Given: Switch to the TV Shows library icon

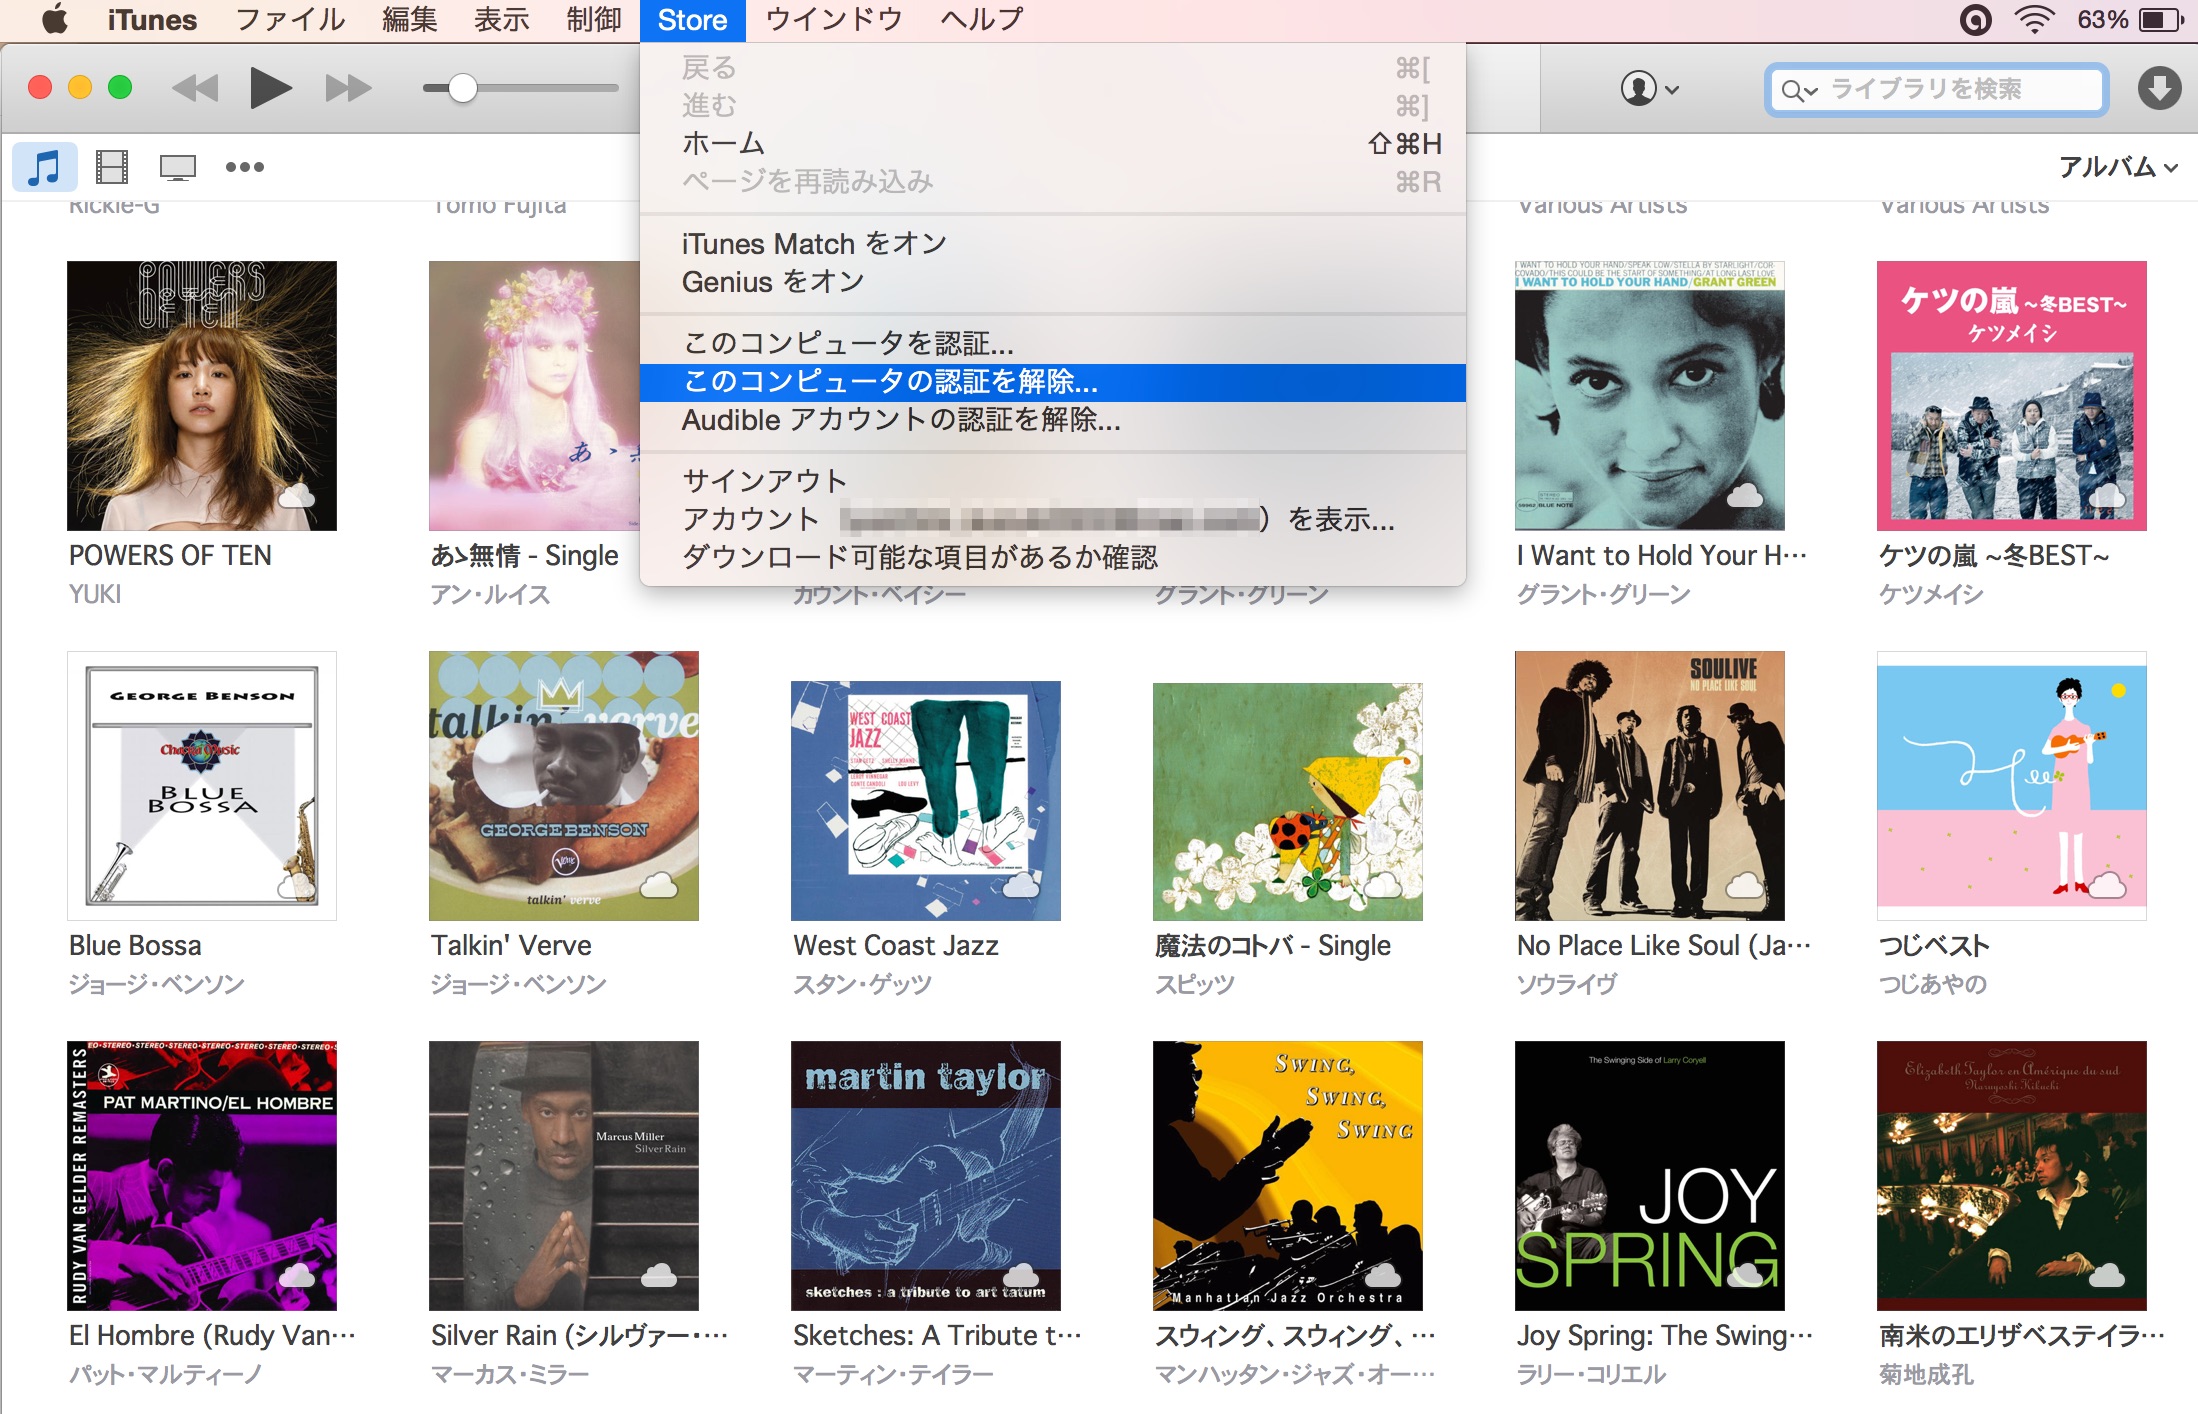Looking at the screenshot, I should click(x=178, y=167).
